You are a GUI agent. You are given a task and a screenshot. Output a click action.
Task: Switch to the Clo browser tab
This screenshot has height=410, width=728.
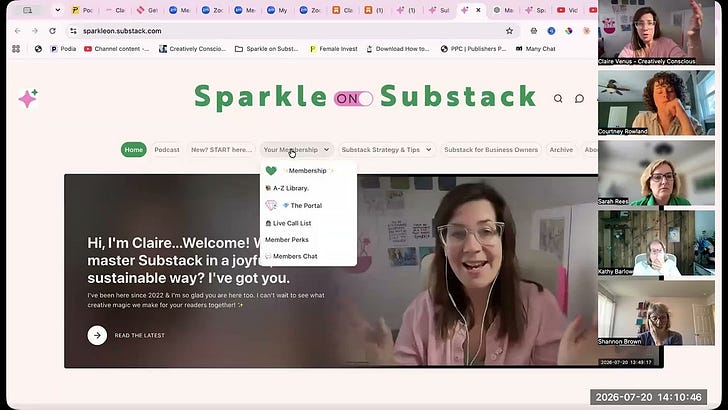343,10
